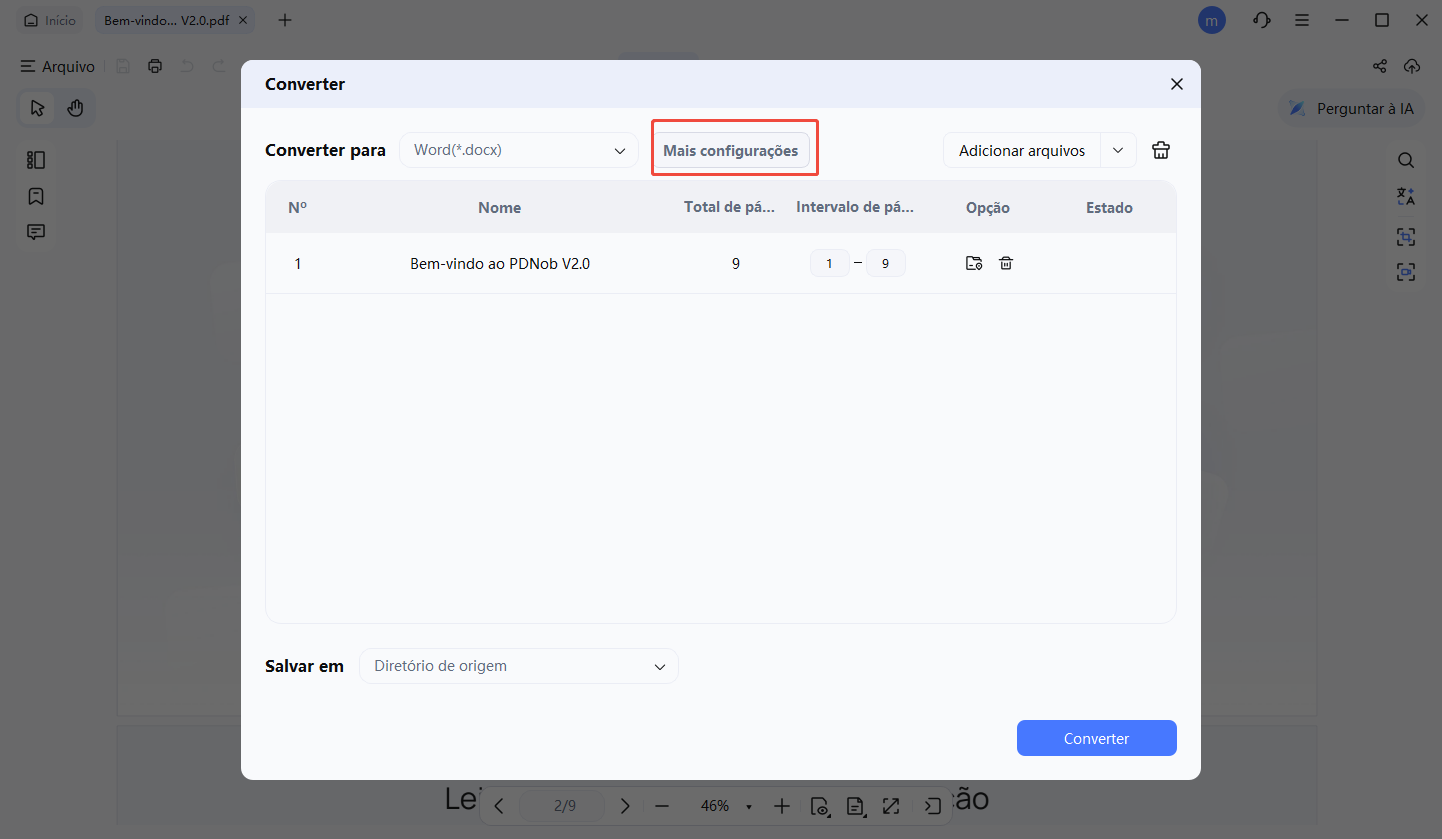
Task: Delete Bem-vindo ao PDNob from the conversion list
Action: pyautogui.click(x=1006, y=263)
